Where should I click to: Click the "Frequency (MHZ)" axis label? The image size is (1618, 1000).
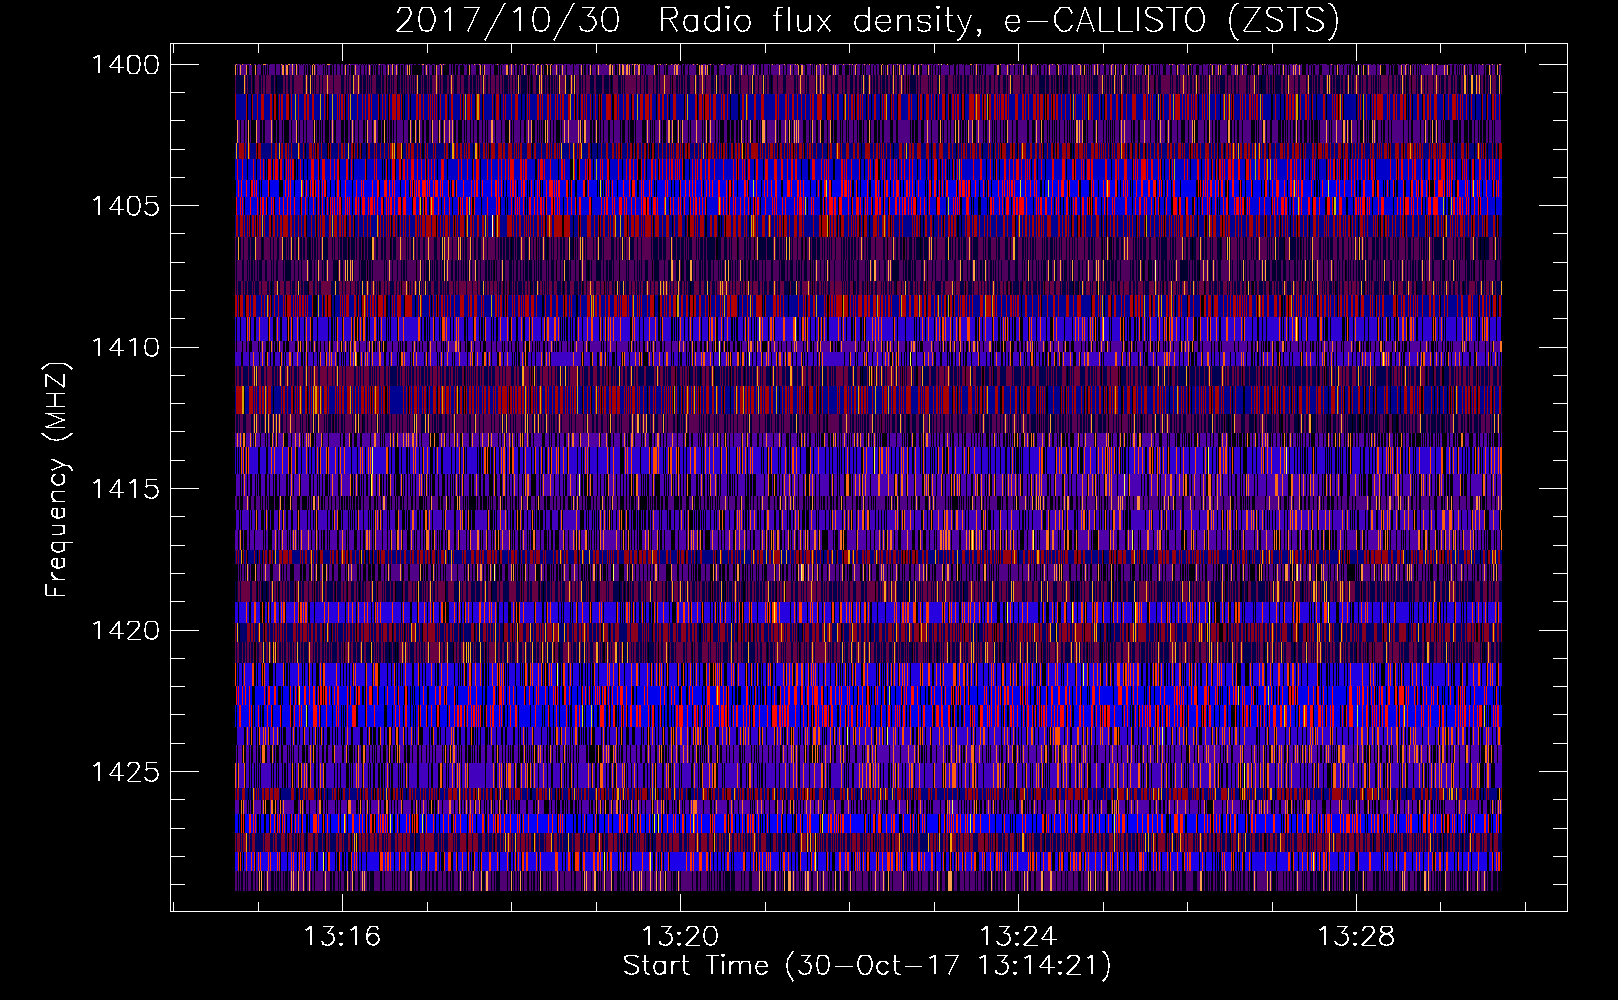pos(58,479)
